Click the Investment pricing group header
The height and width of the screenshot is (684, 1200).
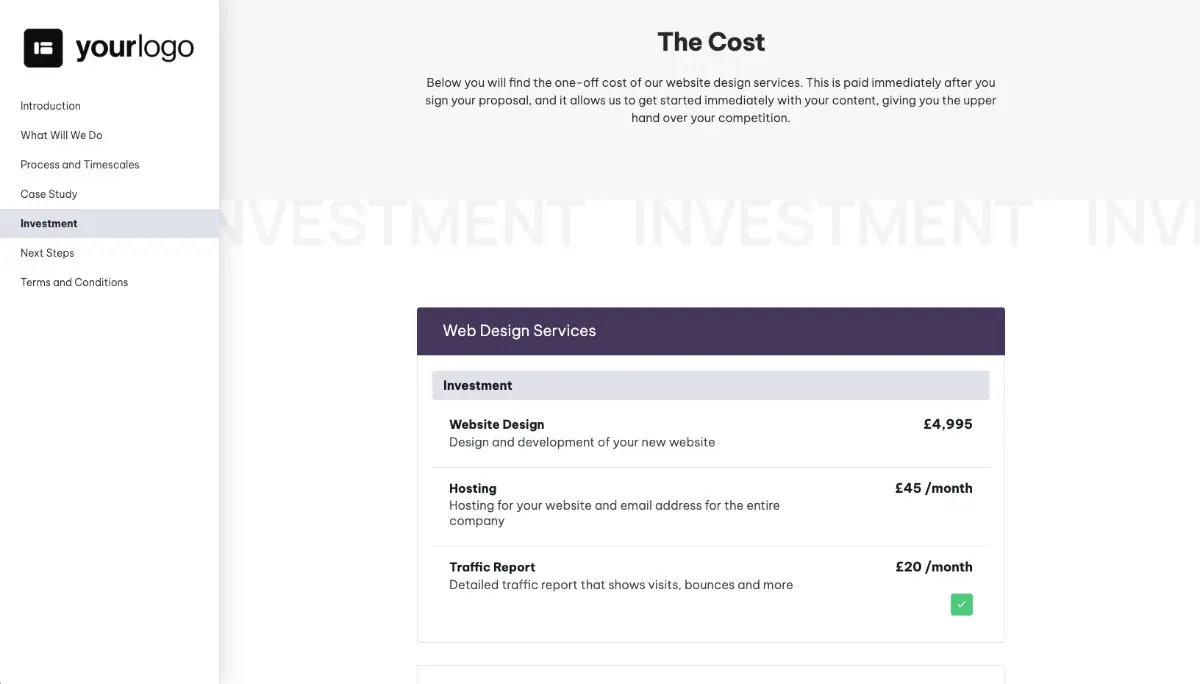(x=477, y=384)
